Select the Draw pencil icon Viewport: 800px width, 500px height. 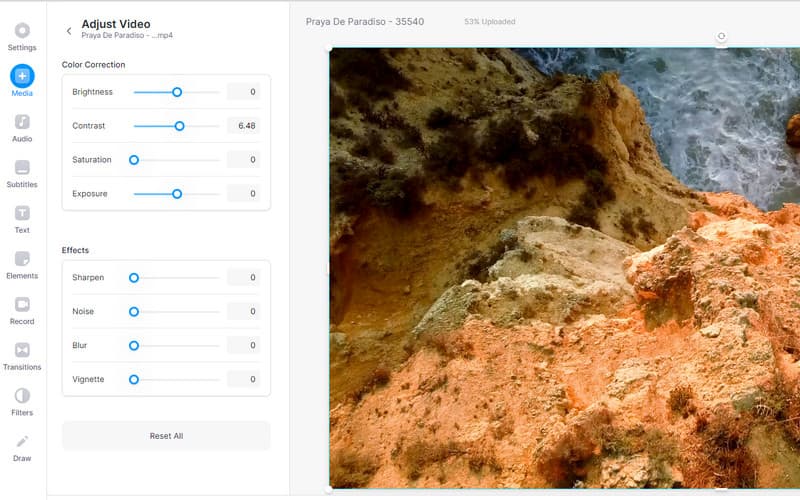(x=22, y=441)
